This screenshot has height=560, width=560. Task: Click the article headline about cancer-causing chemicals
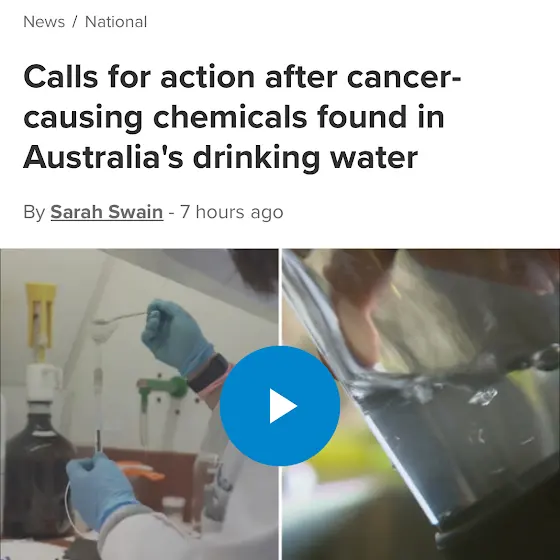[242, 116]
